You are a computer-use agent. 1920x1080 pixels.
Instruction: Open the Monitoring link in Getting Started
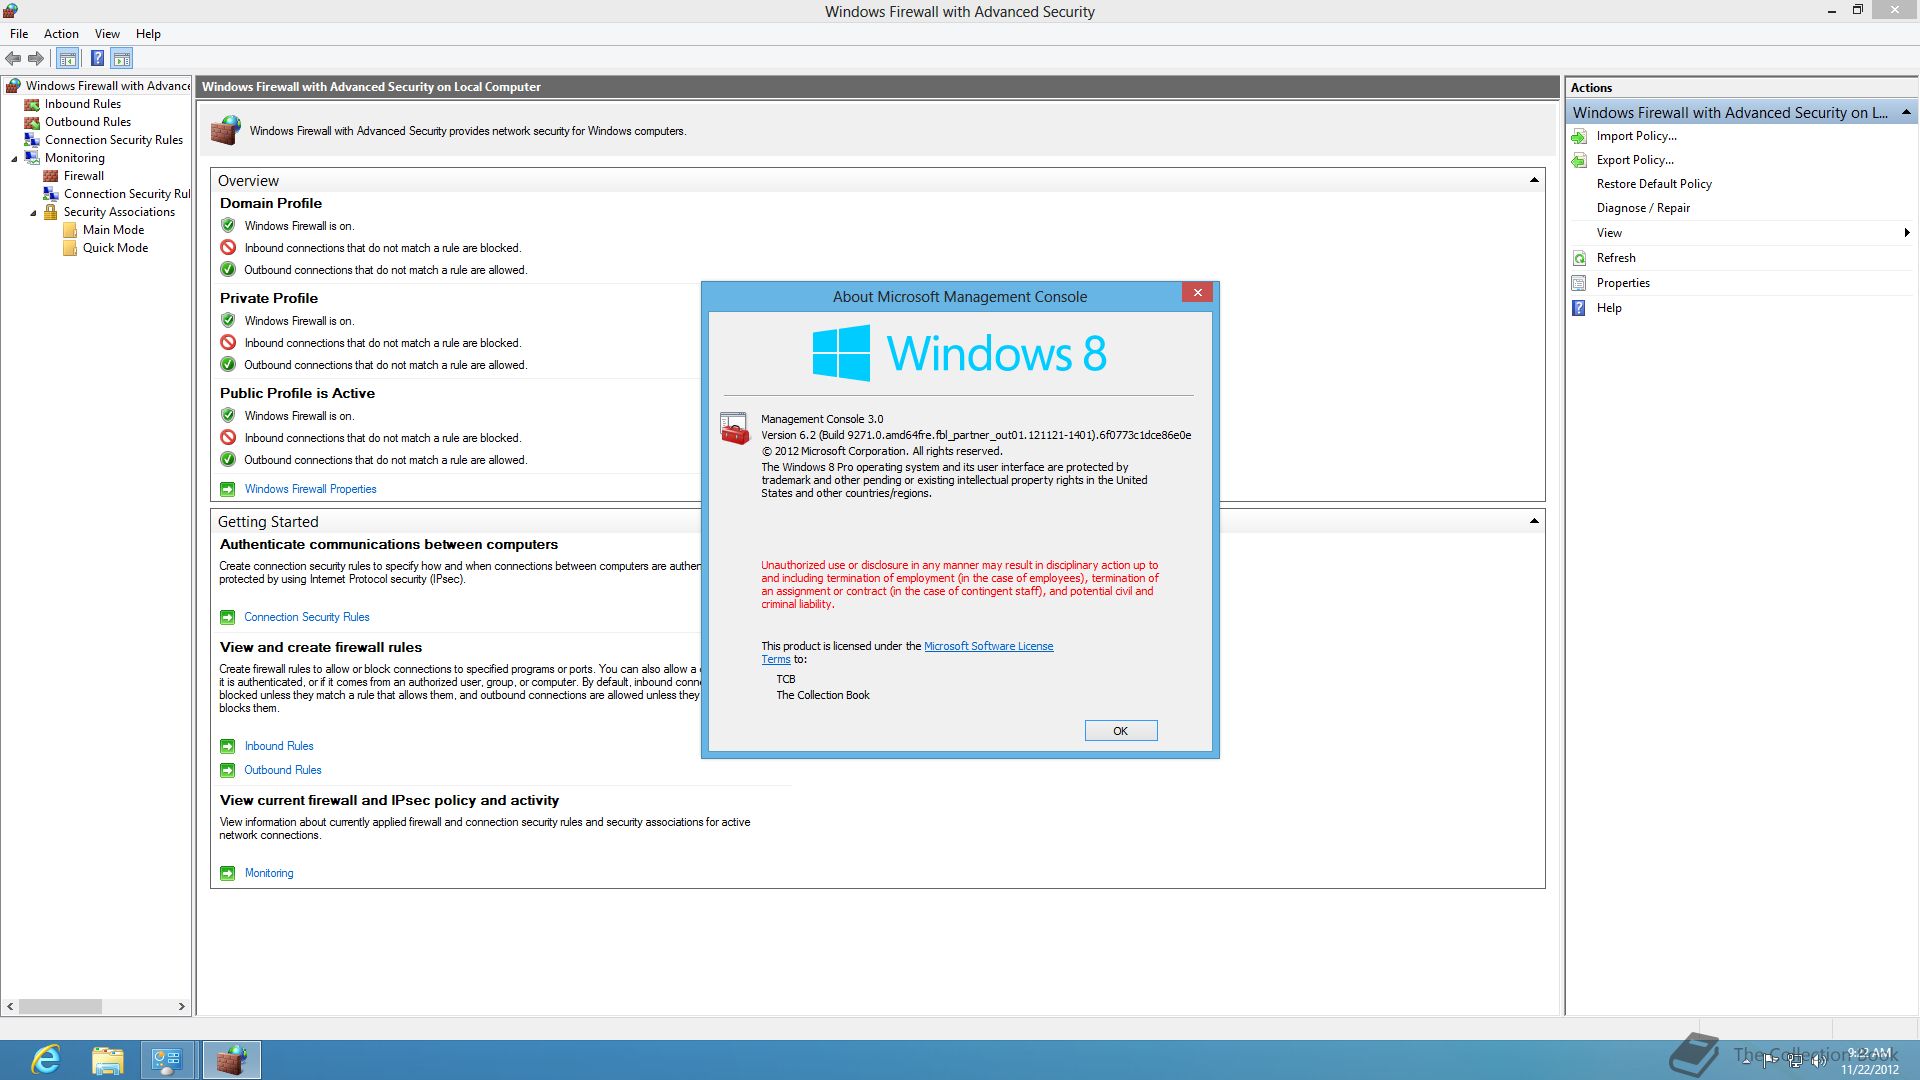click(269, 873)
